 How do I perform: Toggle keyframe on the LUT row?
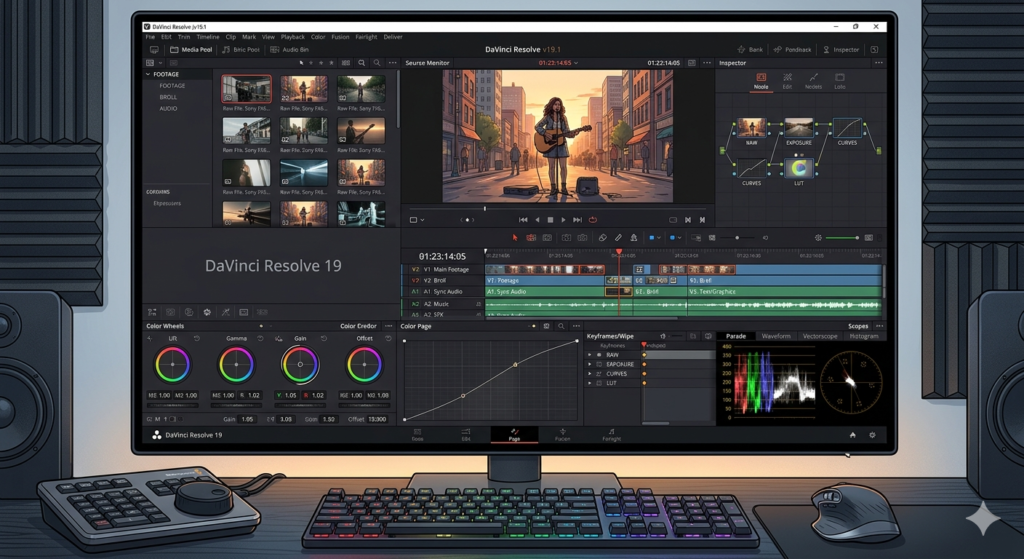[644, 383]
